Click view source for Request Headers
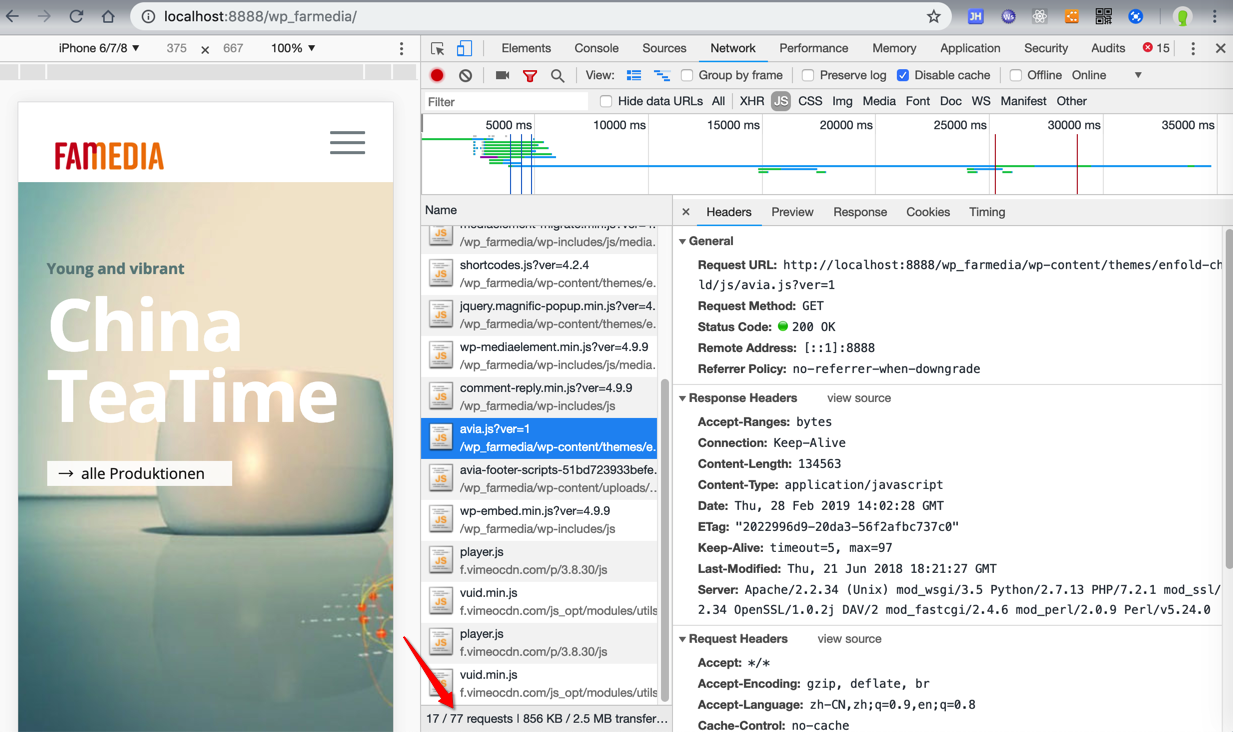Screen dimensions: 1233x733 (849, 639)
